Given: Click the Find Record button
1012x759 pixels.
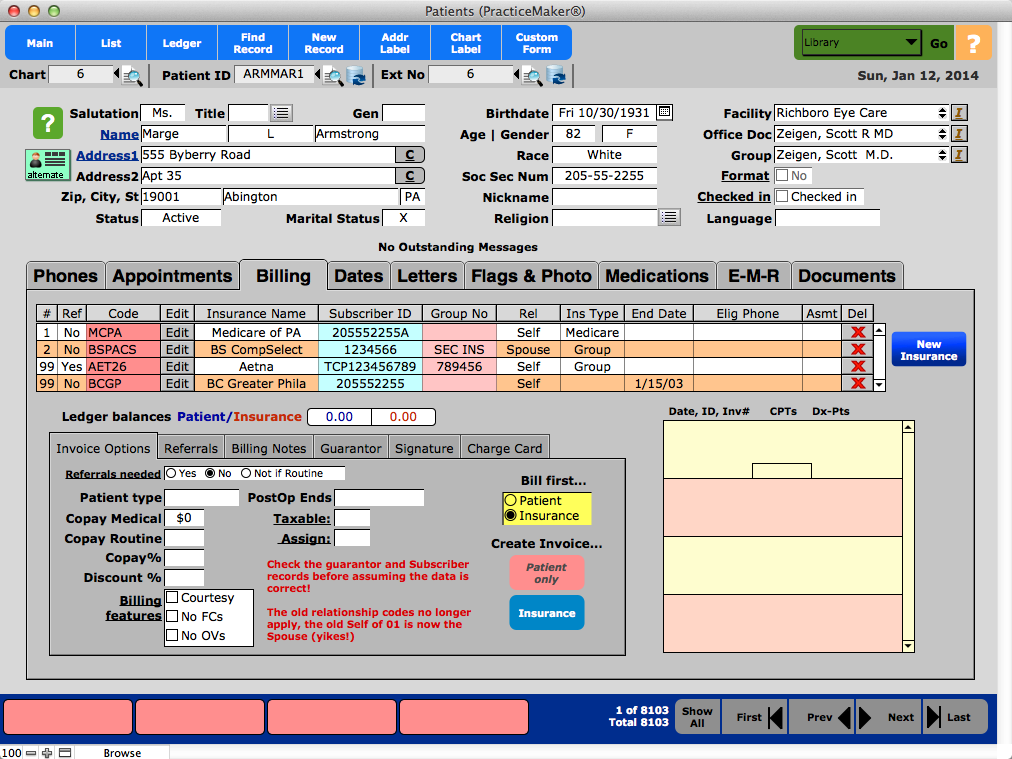Looking at the screenshot, I should tap(253, 43).
